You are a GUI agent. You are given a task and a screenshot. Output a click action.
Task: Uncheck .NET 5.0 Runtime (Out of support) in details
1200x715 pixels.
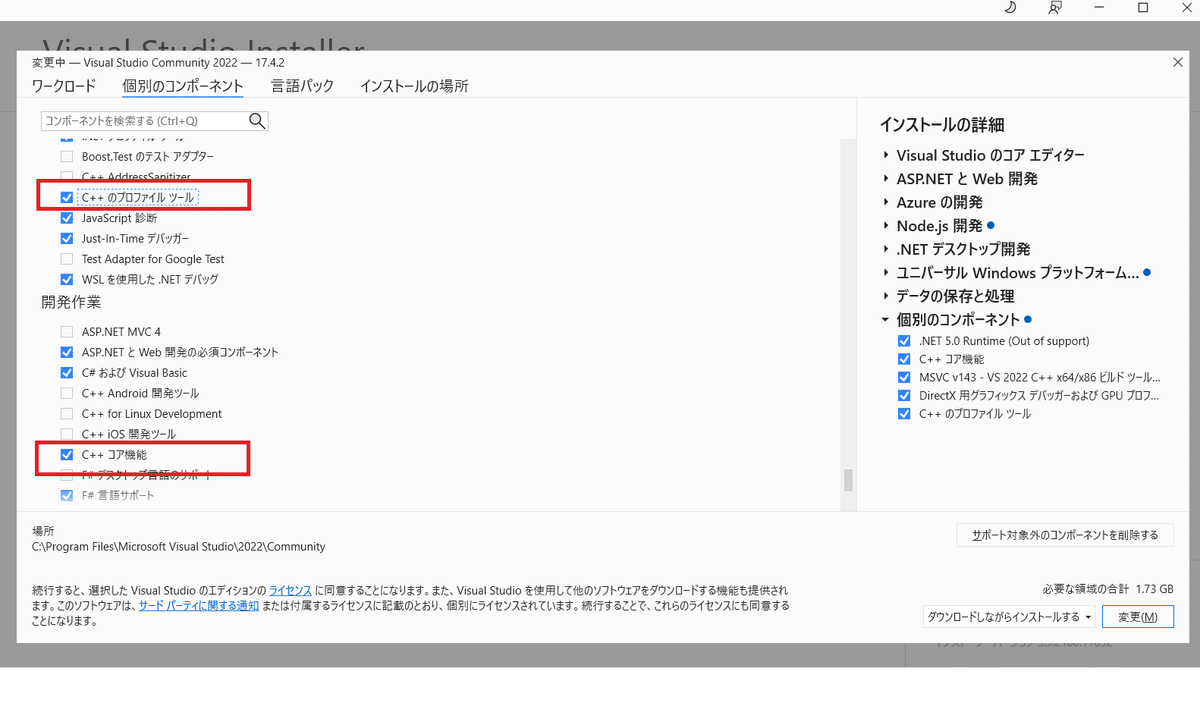point(905,341)
